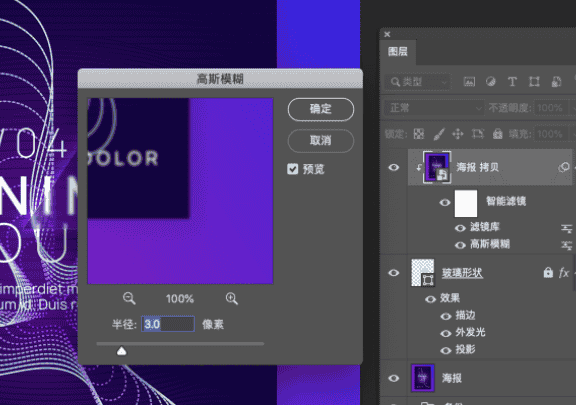This screenshot has height=405, width=576.
Task: Select the 海报 layer thumbnail
Action: click(422, 378)
